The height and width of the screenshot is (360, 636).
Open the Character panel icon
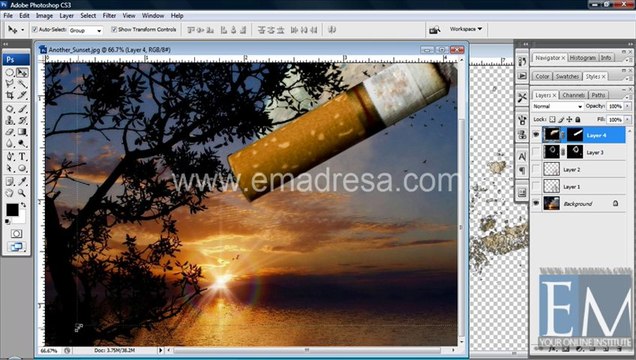point(522,156)
